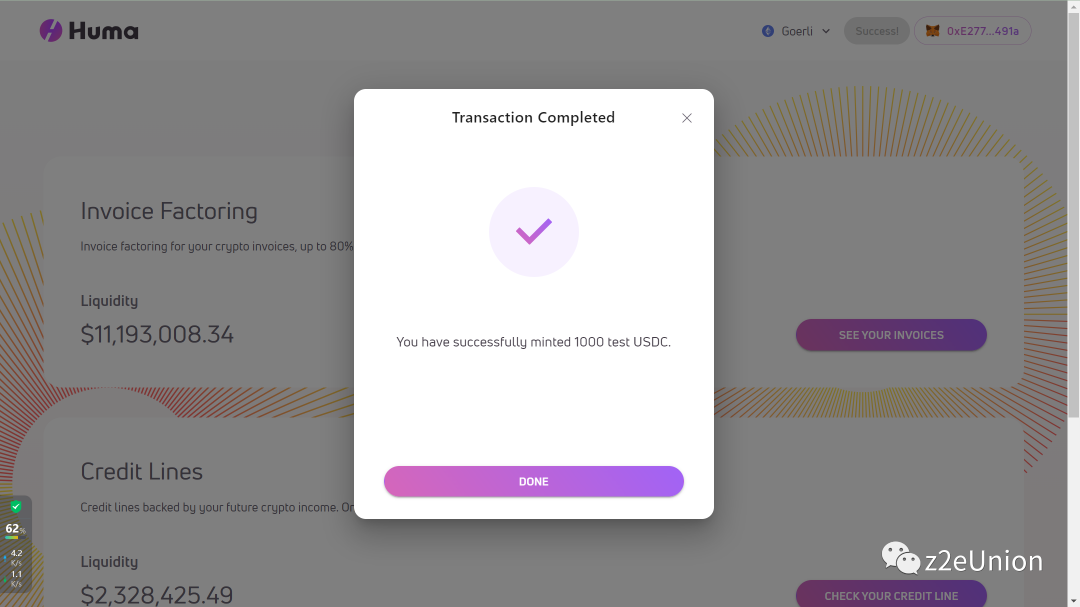
Task: Click the Credit Lines heading
Action: click(x=141, y=472)
